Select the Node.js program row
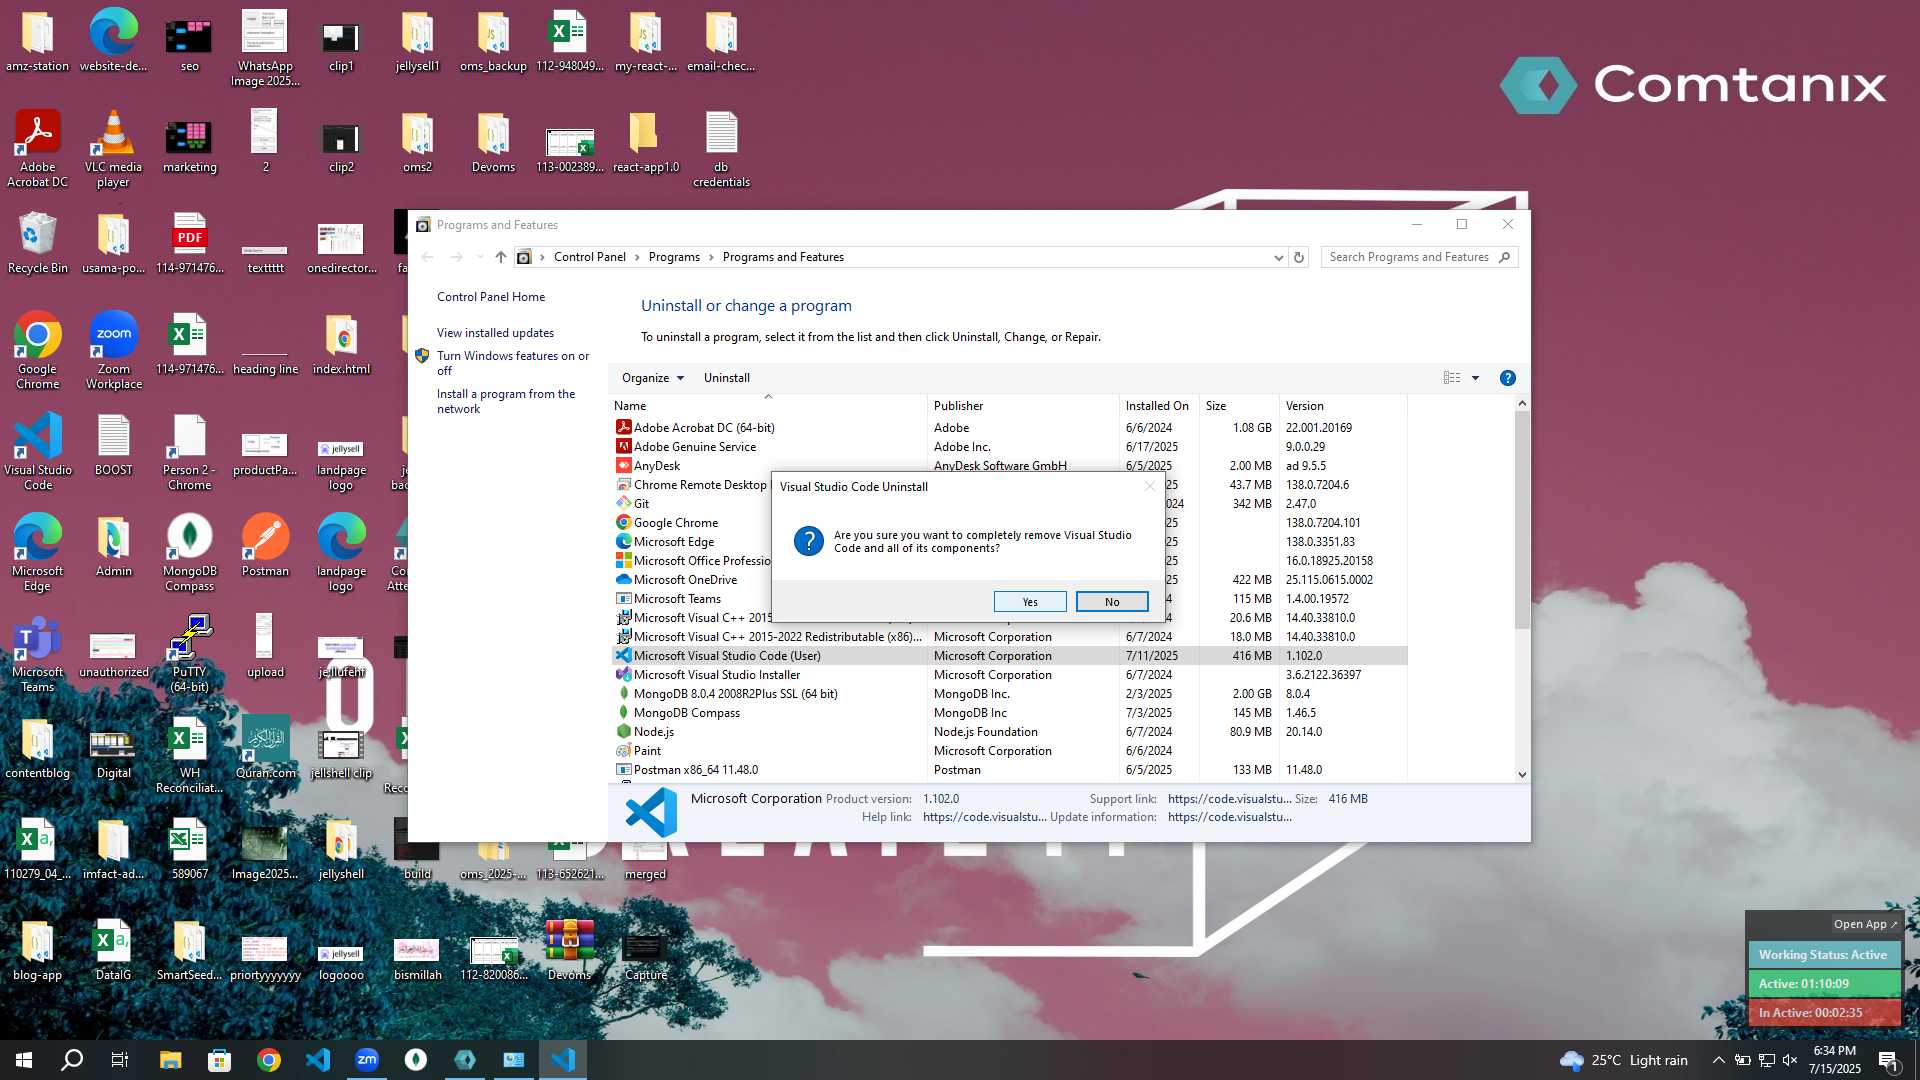 (1010, 732)
